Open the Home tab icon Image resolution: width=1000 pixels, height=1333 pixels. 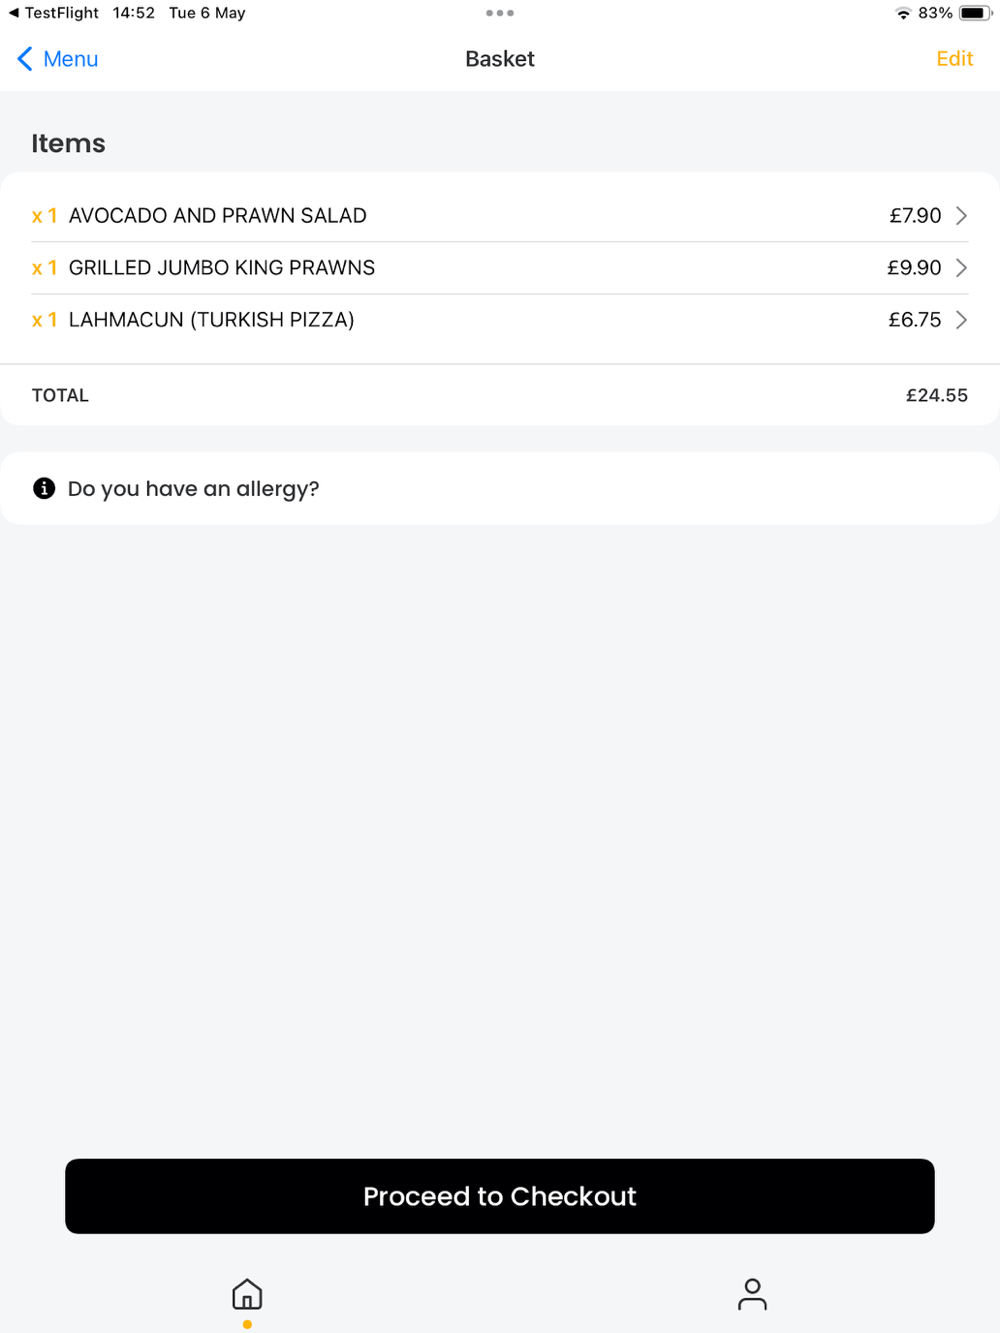coord(247,1295)
